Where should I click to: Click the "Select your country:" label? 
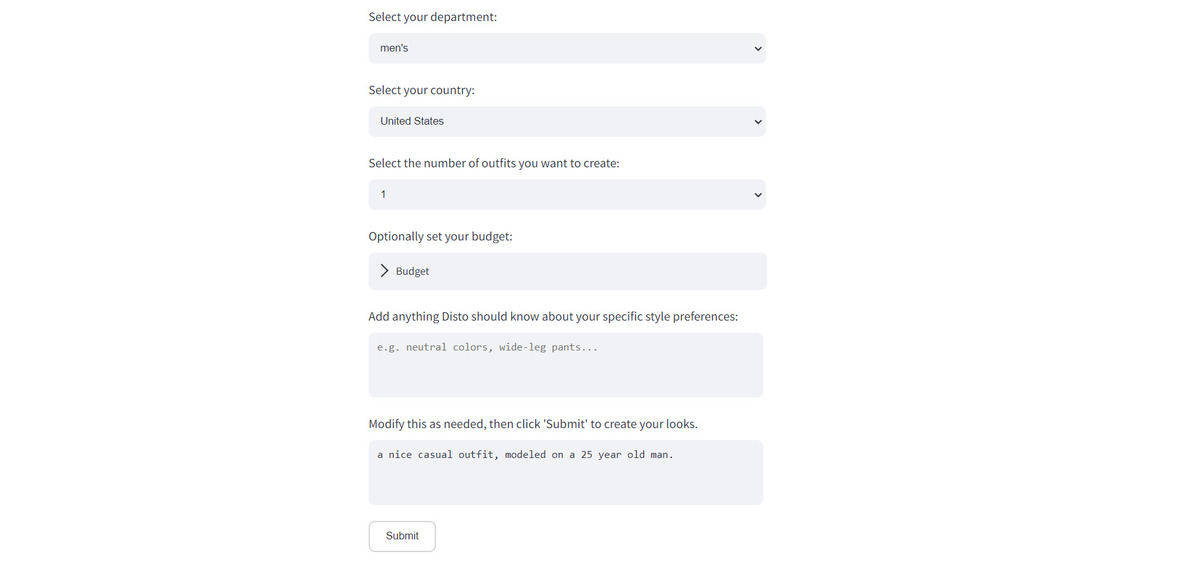[421, 90]
